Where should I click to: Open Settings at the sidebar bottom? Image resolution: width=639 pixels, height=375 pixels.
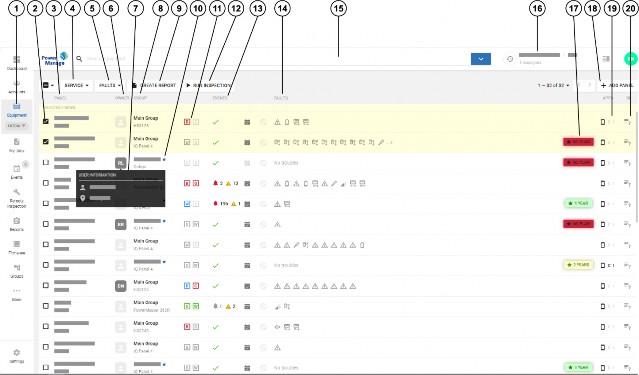tap(16, 356)
